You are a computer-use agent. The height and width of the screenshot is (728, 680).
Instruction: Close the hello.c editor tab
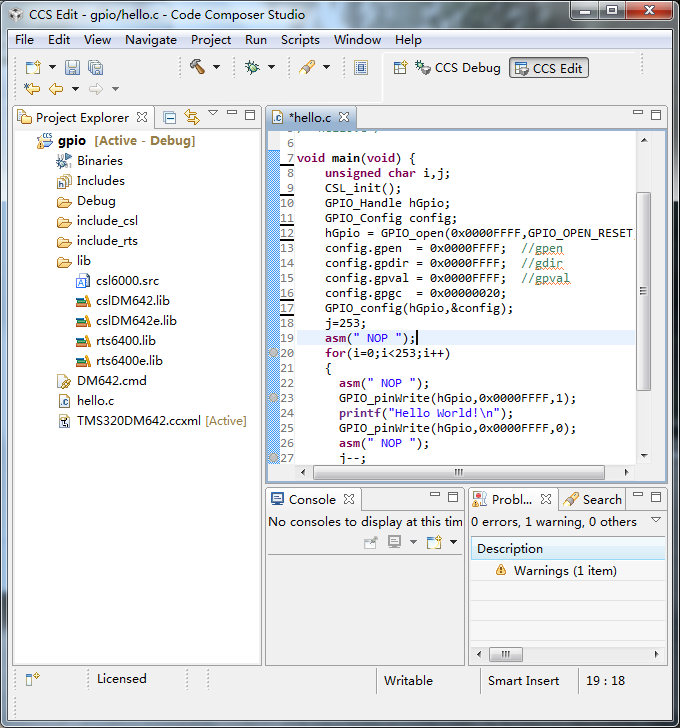pyautogui.click(x=343, y=118)
